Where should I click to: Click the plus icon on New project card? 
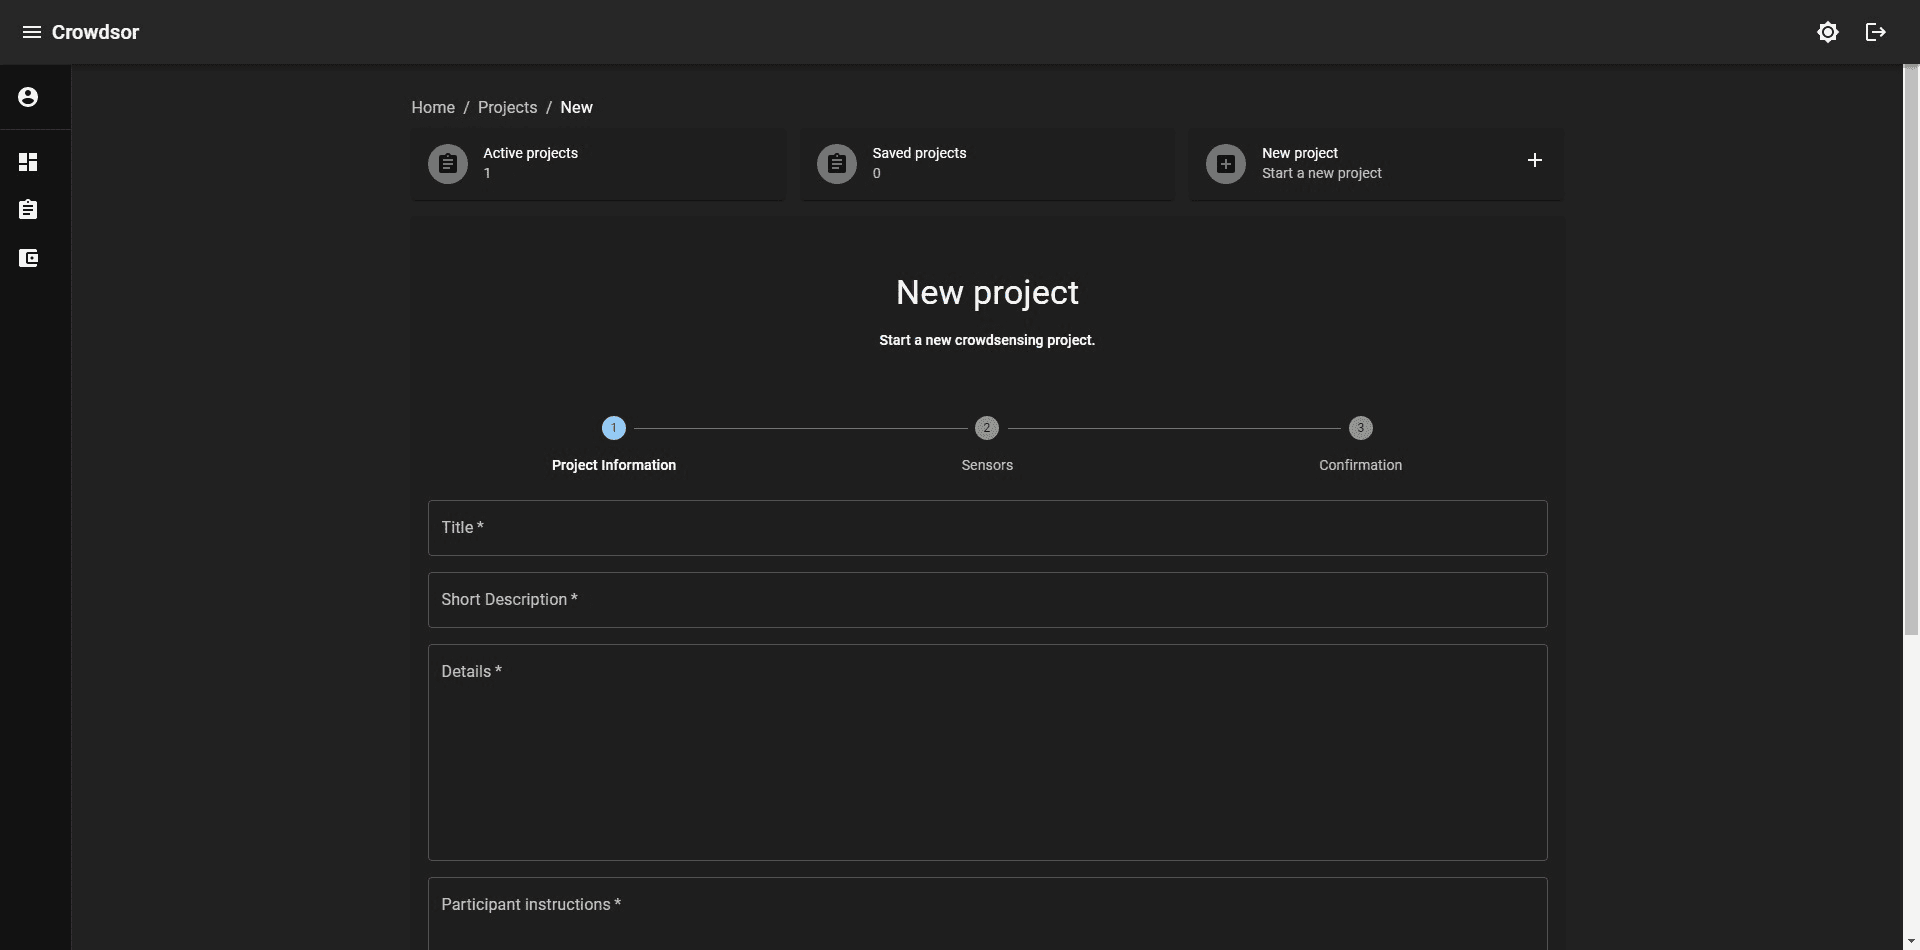[x=1534, y=160]
